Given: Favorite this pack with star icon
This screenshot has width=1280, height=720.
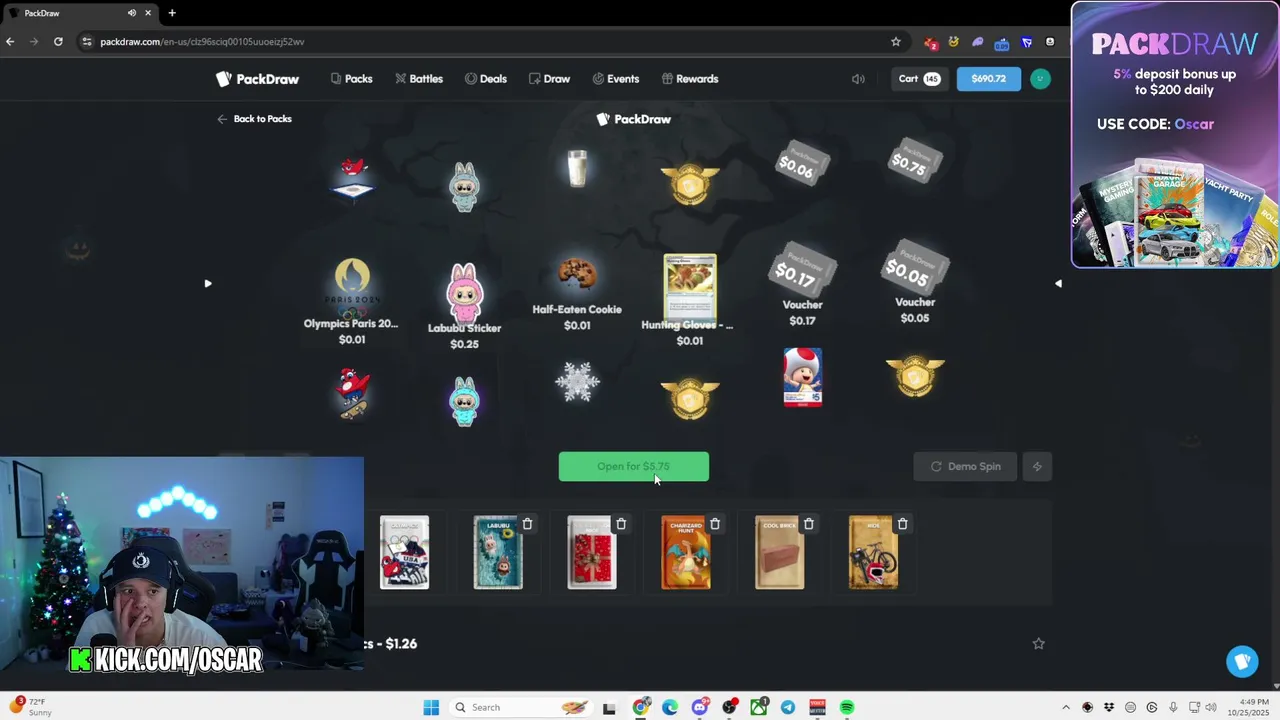Looking at the screenshot, I should click(x=1038, y=644).
